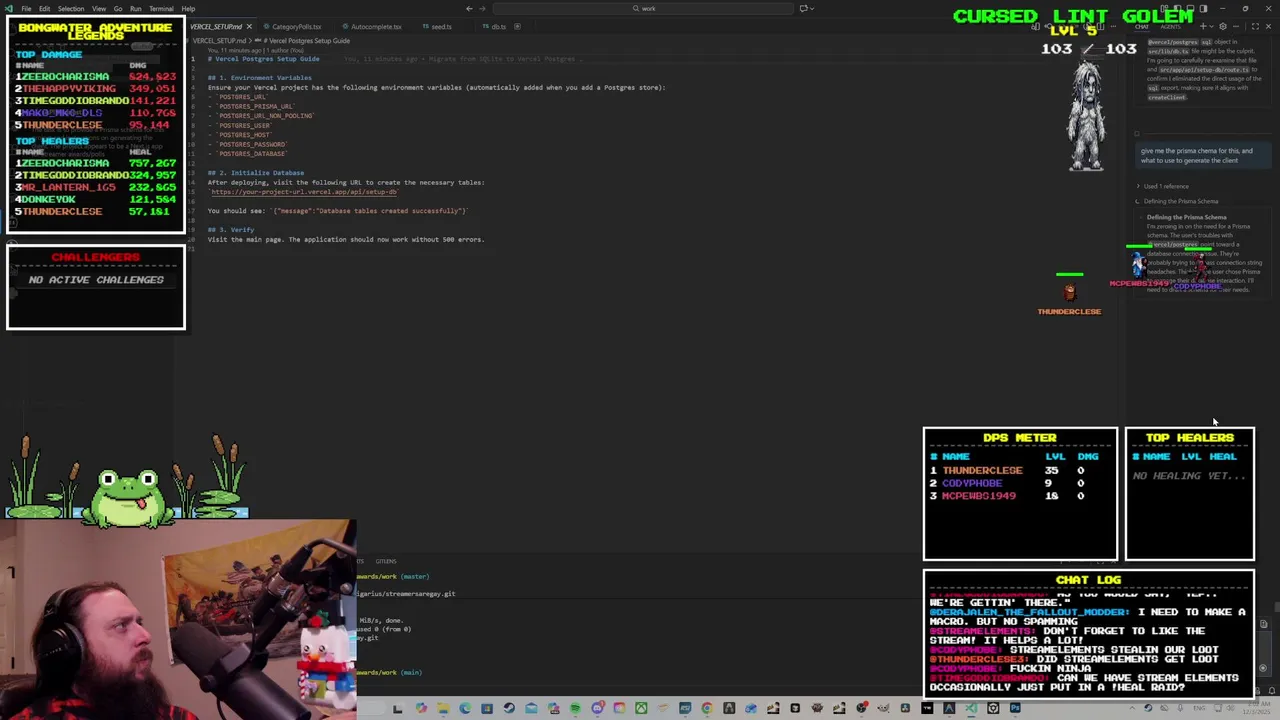Switch to the seed.ts editor tab
This screenshot has height=720, width=1280.
(x=441, y=27)
